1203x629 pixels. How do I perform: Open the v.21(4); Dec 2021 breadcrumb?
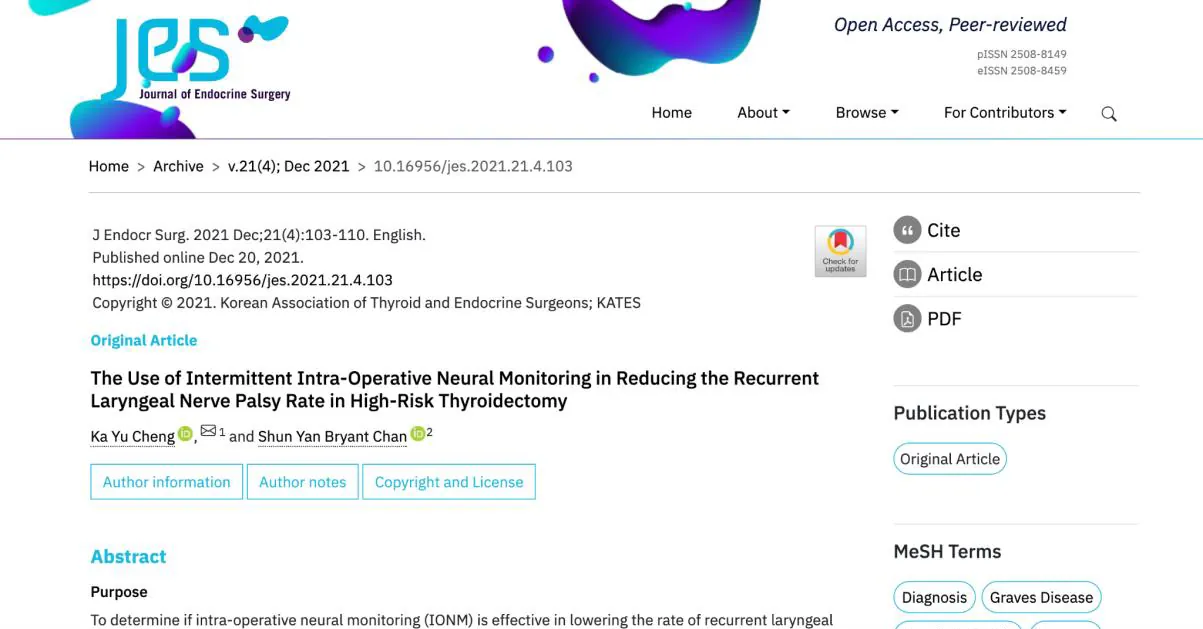289,166
